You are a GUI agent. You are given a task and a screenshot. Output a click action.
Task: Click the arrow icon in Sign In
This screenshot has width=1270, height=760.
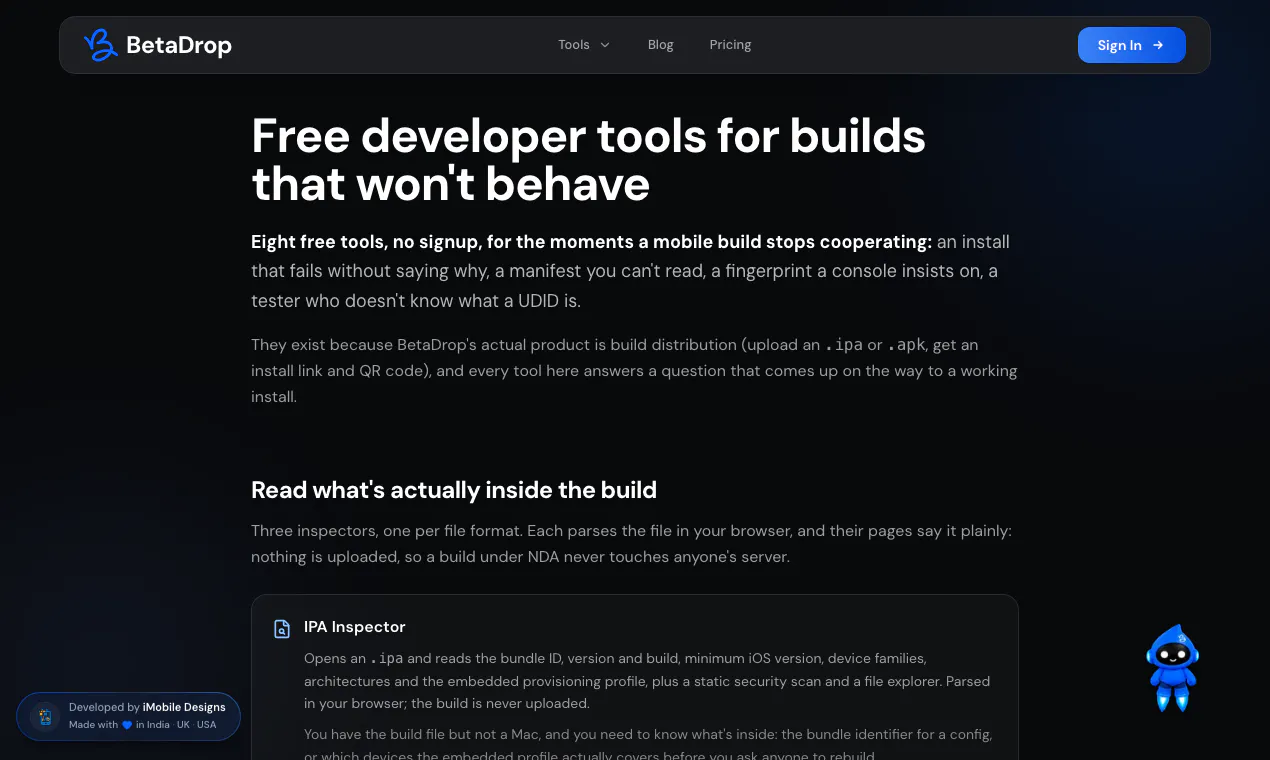pos(1158,45)
